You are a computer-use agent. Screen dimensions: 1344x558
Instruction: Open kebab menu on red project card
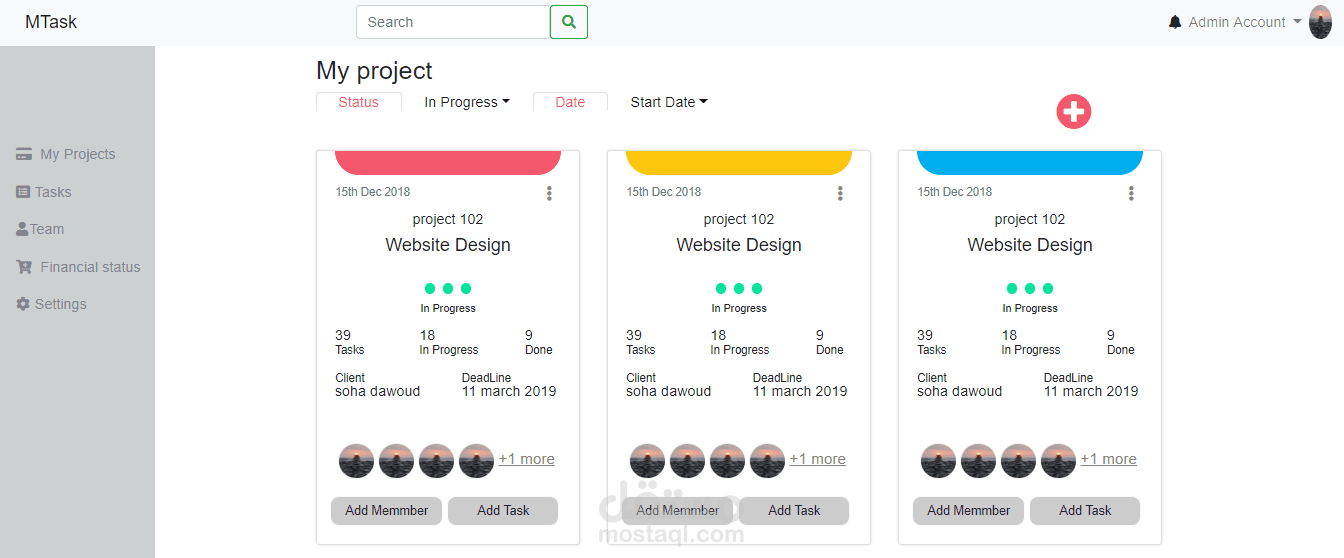[549, 193]
